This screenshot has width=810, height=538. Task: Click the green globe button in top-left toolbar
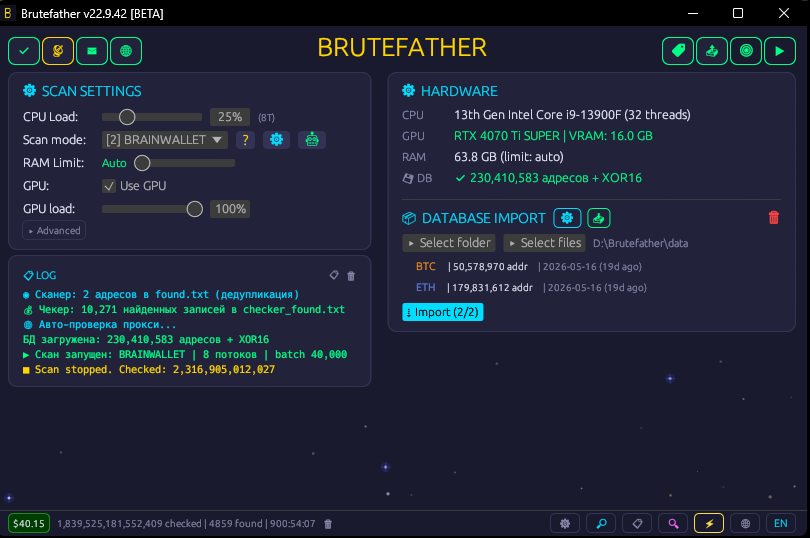pyautogui.click(x=126, y=51)
